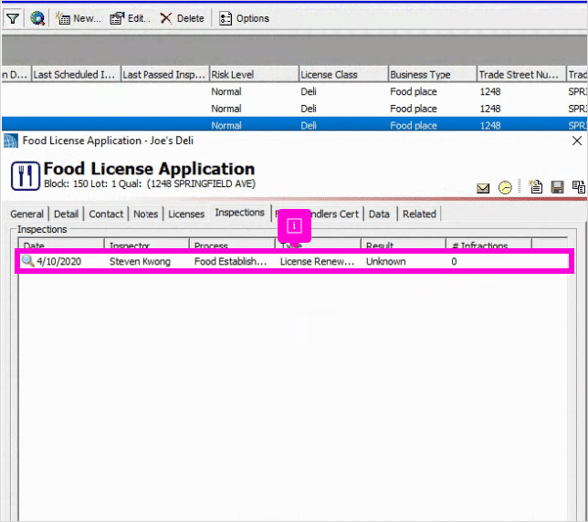Save using the floppy disk icon
The image size is (588, 522).
(557, 187)
